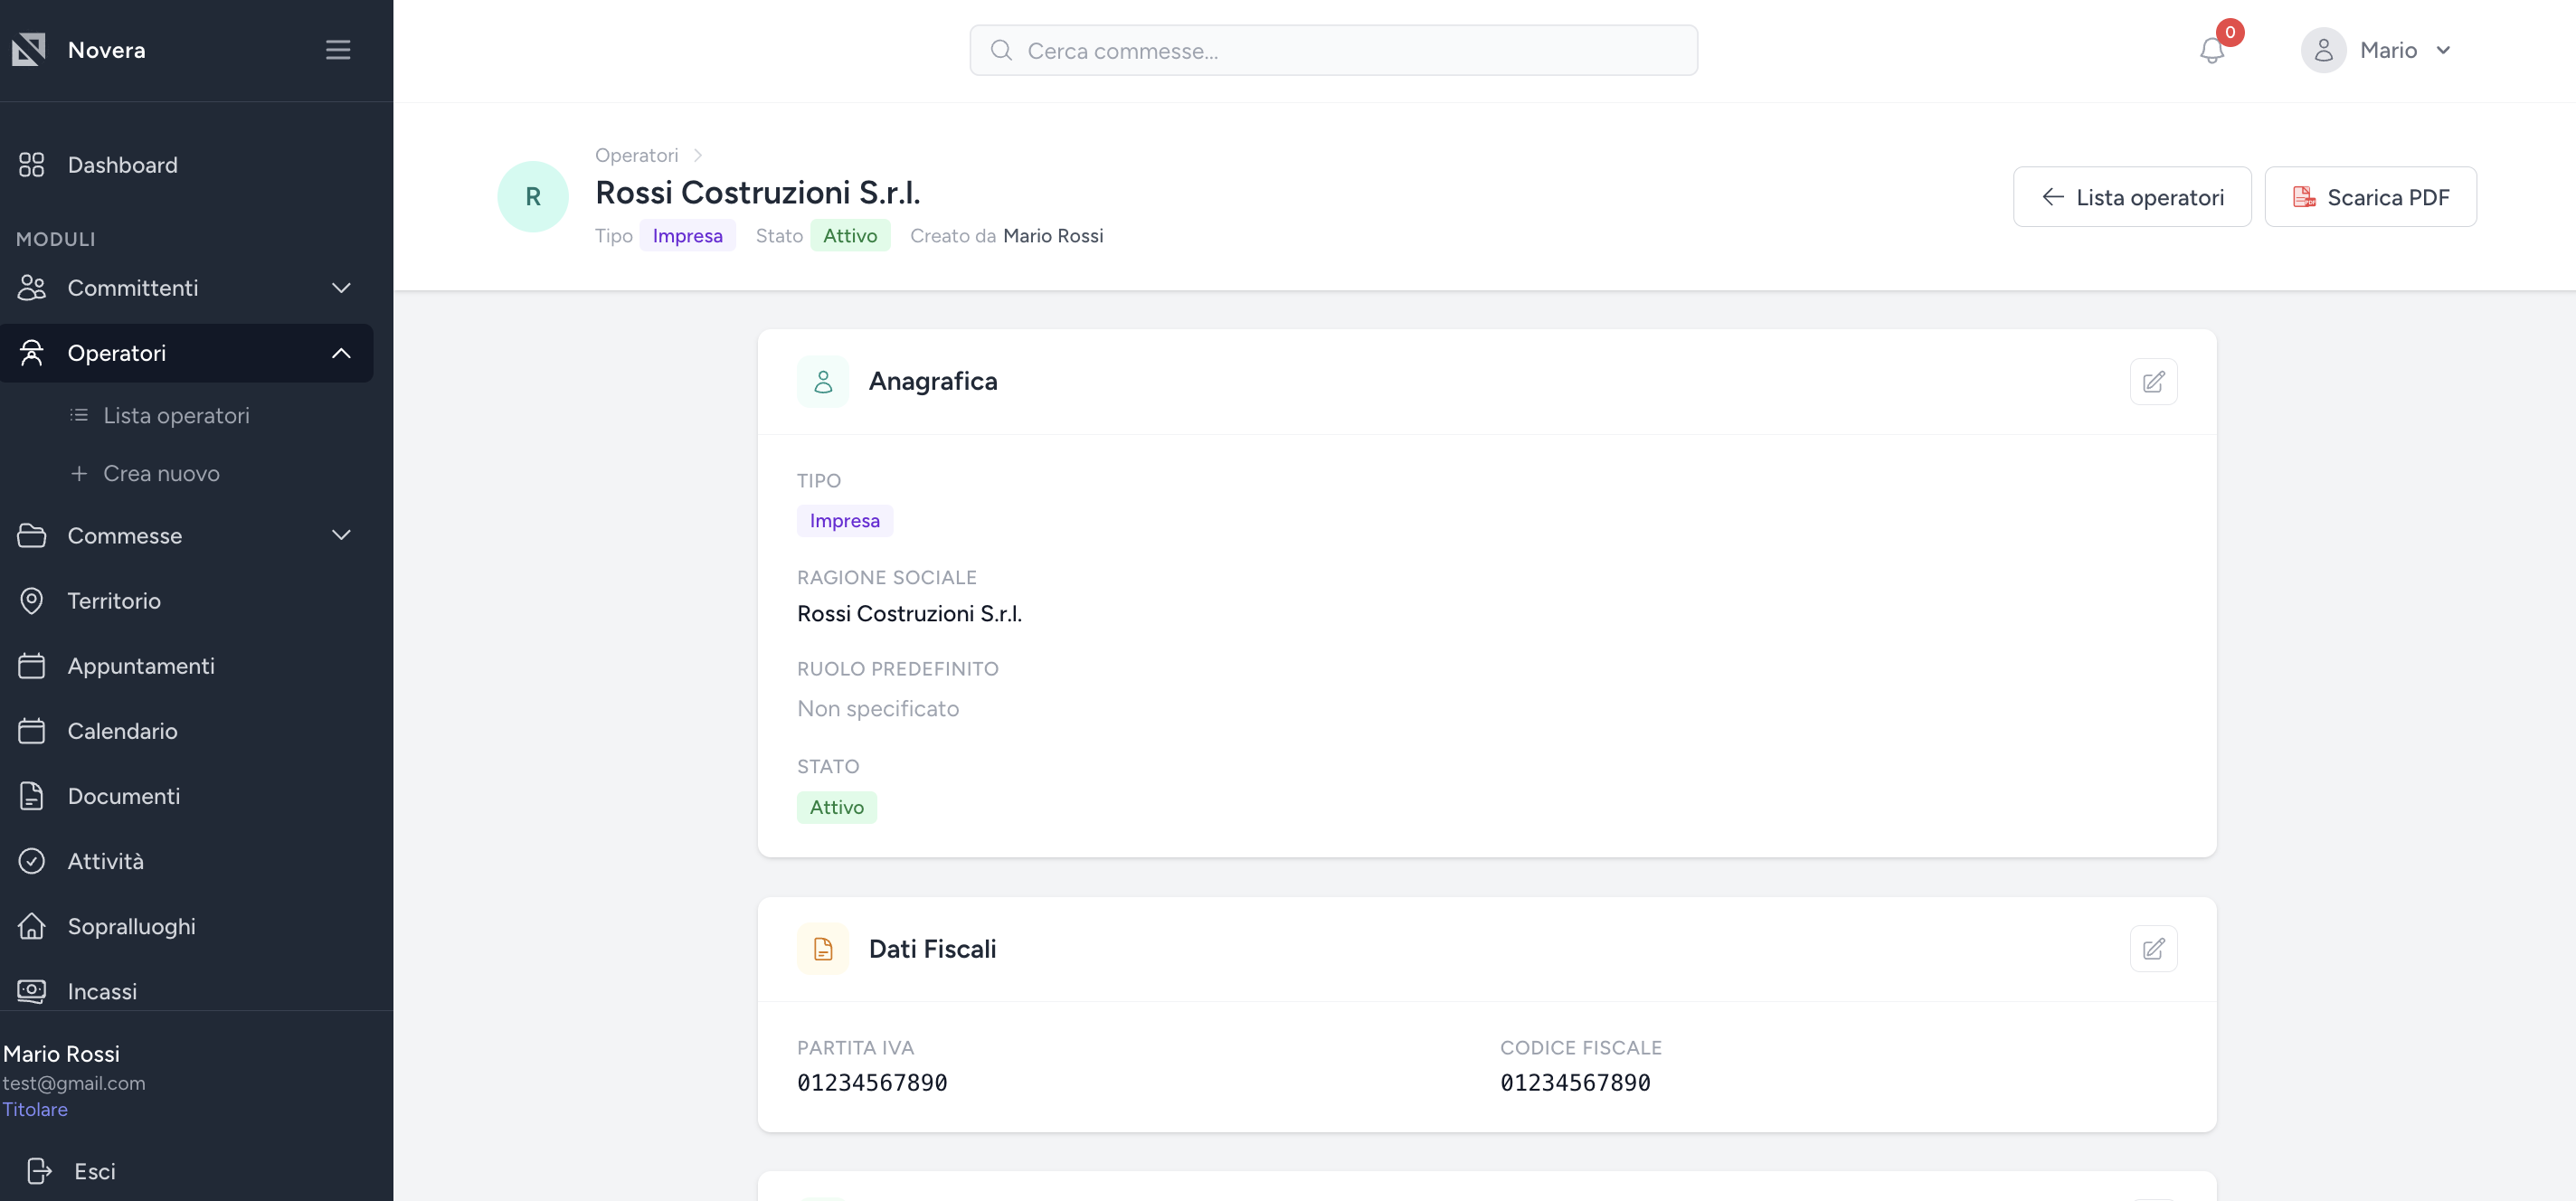
Task: Click the search magnifier icon
Action: click(x=1001, y=50)
